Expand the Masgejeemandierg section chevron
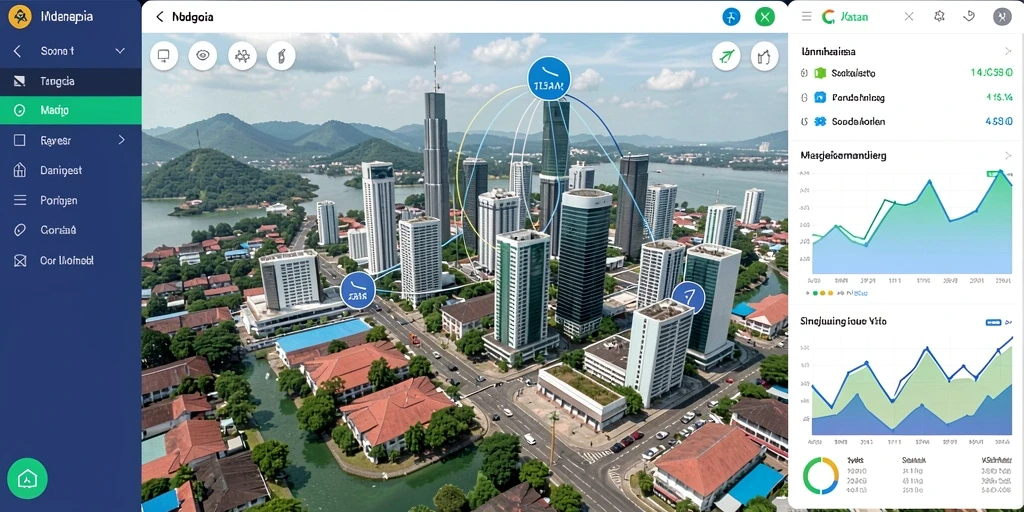The width and height of the screenshot is (1024, 512). point(1008,155)
